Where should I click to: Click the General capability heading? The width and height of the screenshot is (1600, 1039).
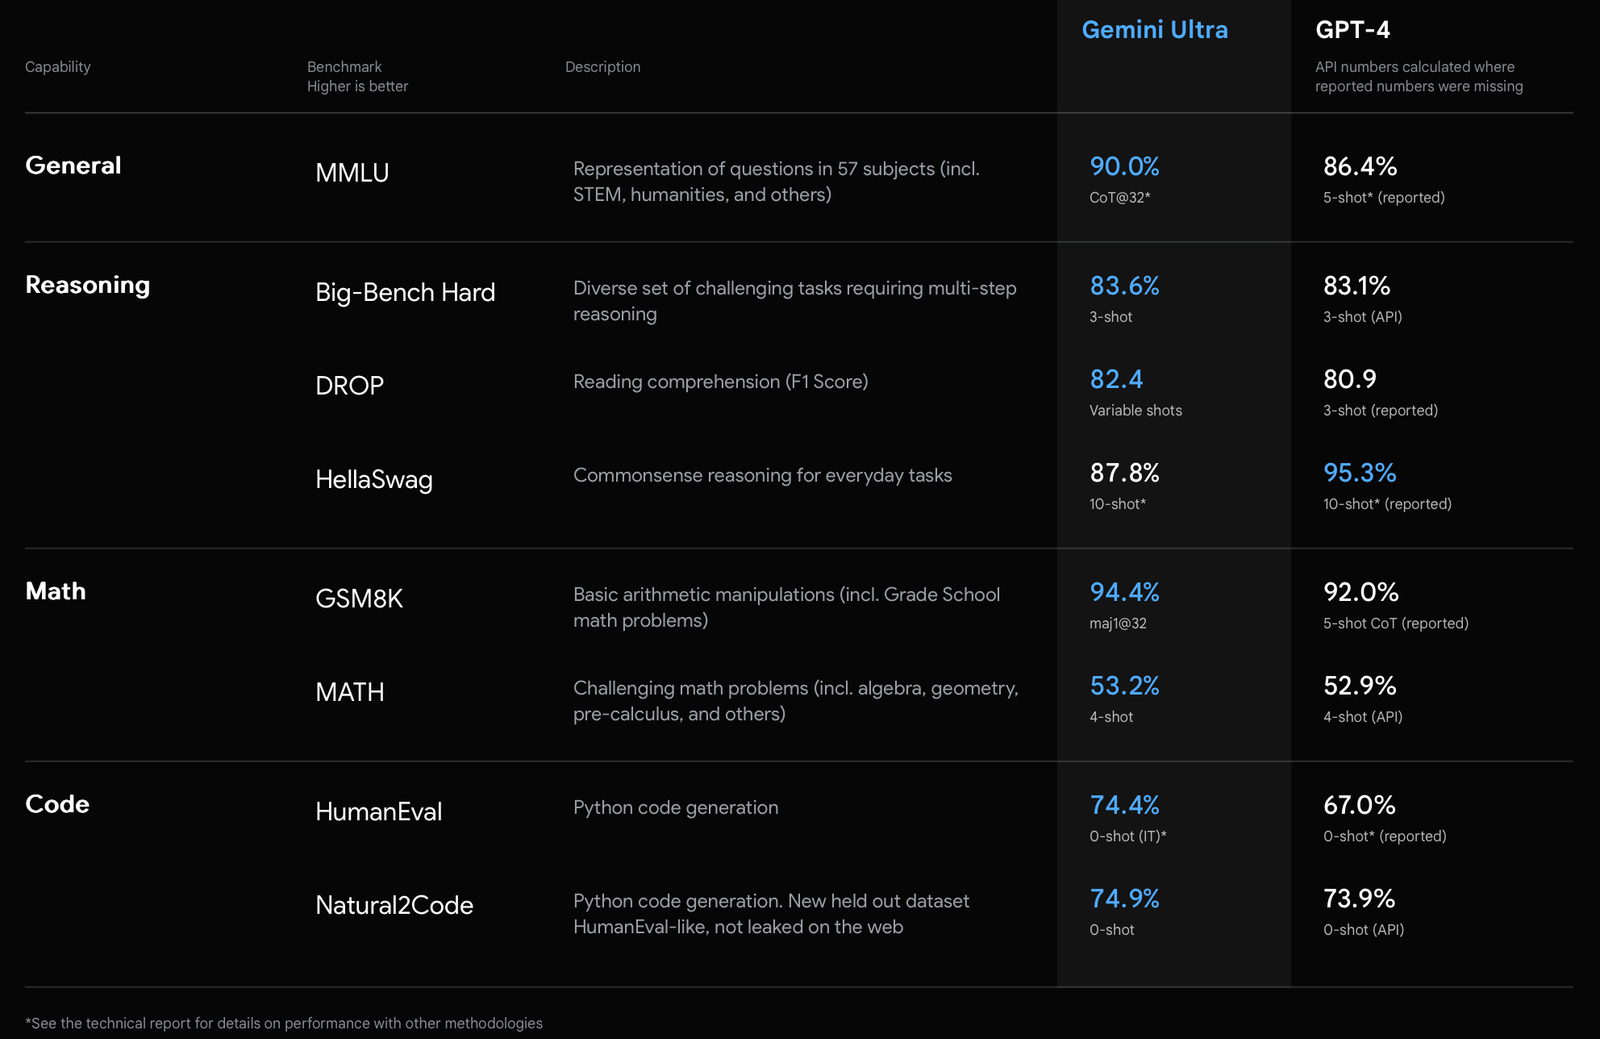pos(73,166)
